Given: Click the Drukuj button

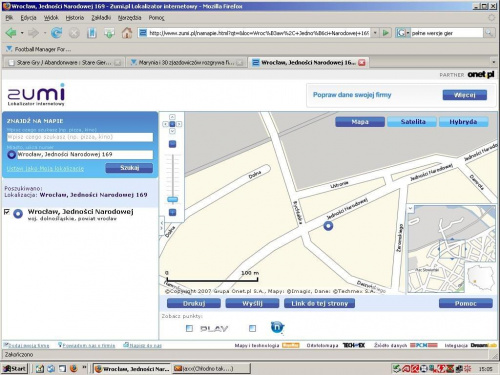Looking at the screenshot, I should tap(194, 303).
